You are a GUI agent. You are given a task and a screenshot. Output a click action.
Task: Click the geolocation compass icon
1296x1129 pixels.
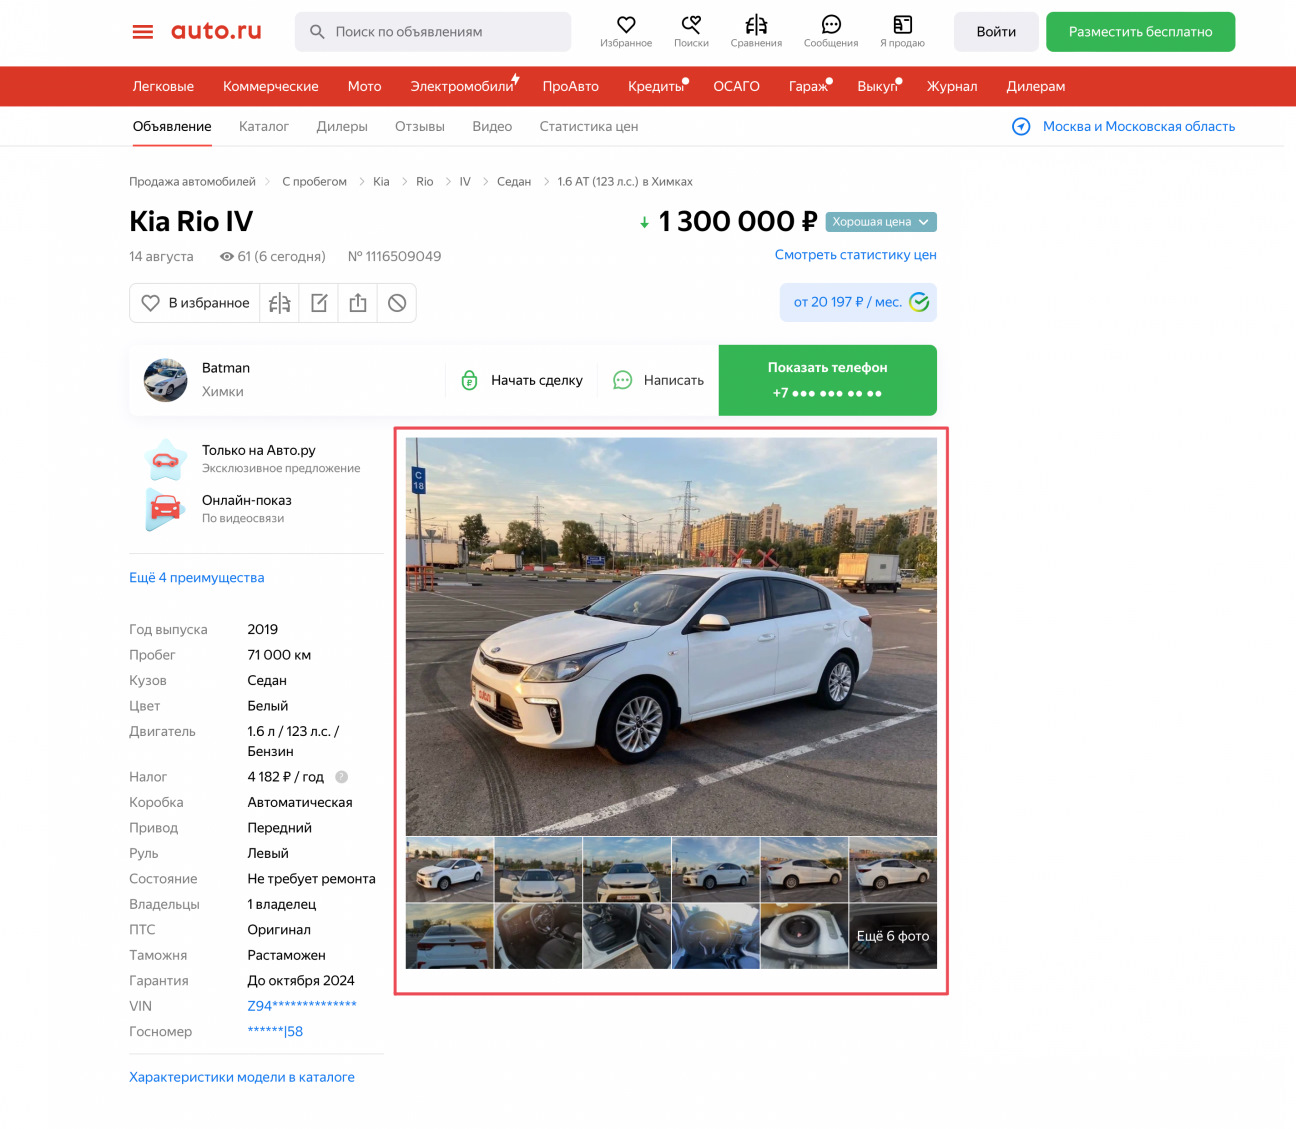(1021, 126)
